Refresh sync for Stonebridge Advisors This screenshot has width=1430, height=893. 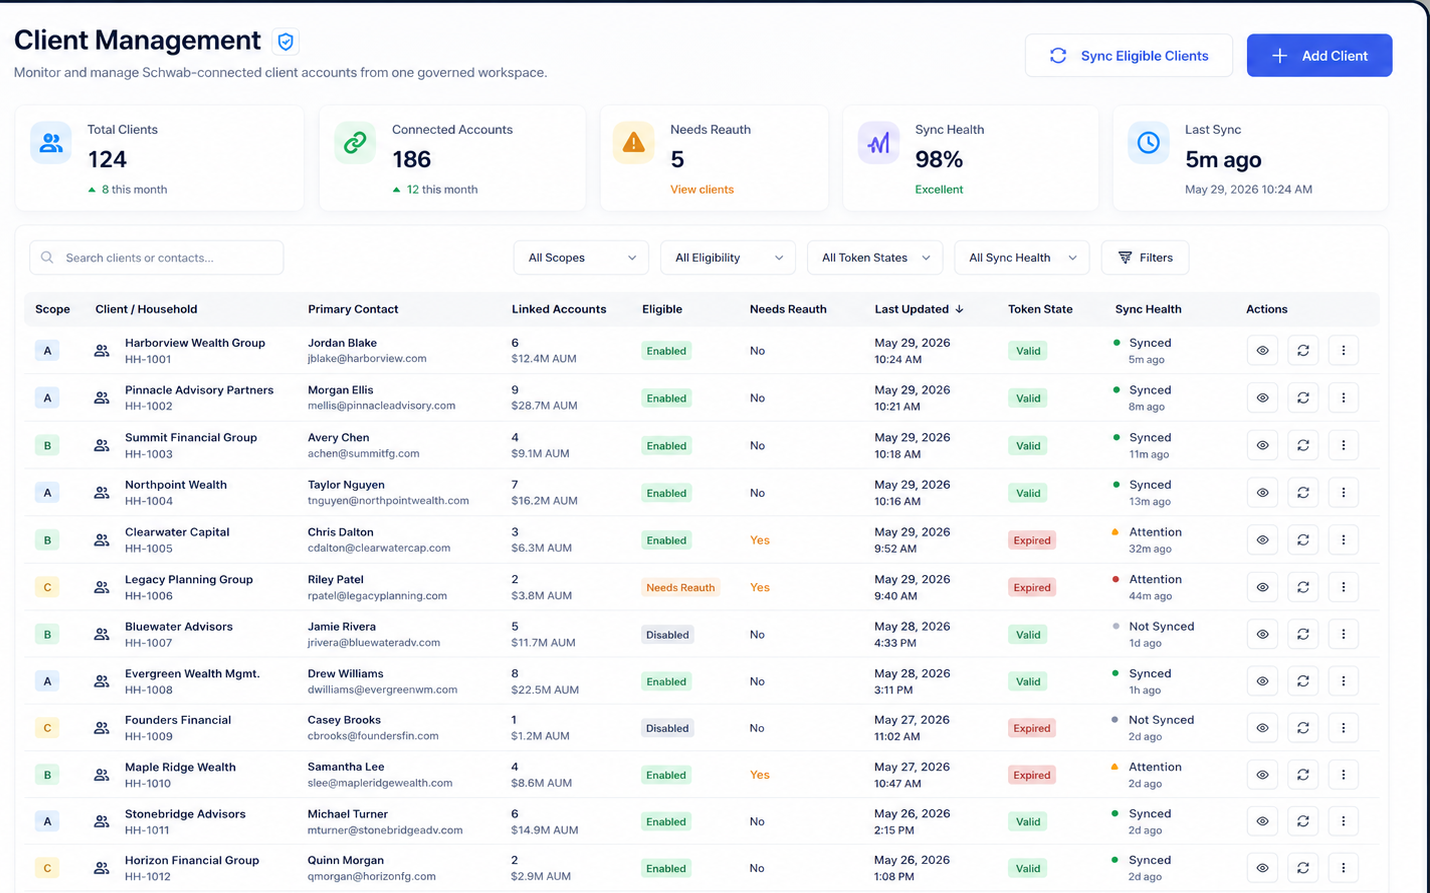click(1303, 821)
